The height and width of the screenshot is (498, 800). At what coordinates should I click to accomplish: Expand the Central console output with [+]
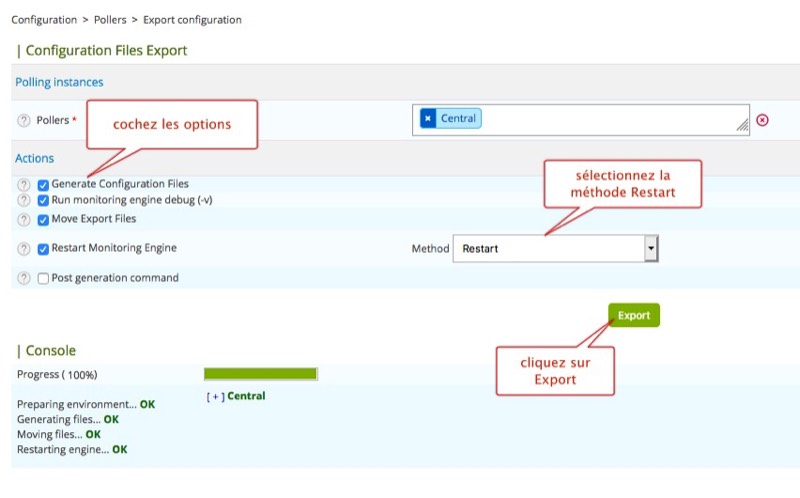(215, 396)
